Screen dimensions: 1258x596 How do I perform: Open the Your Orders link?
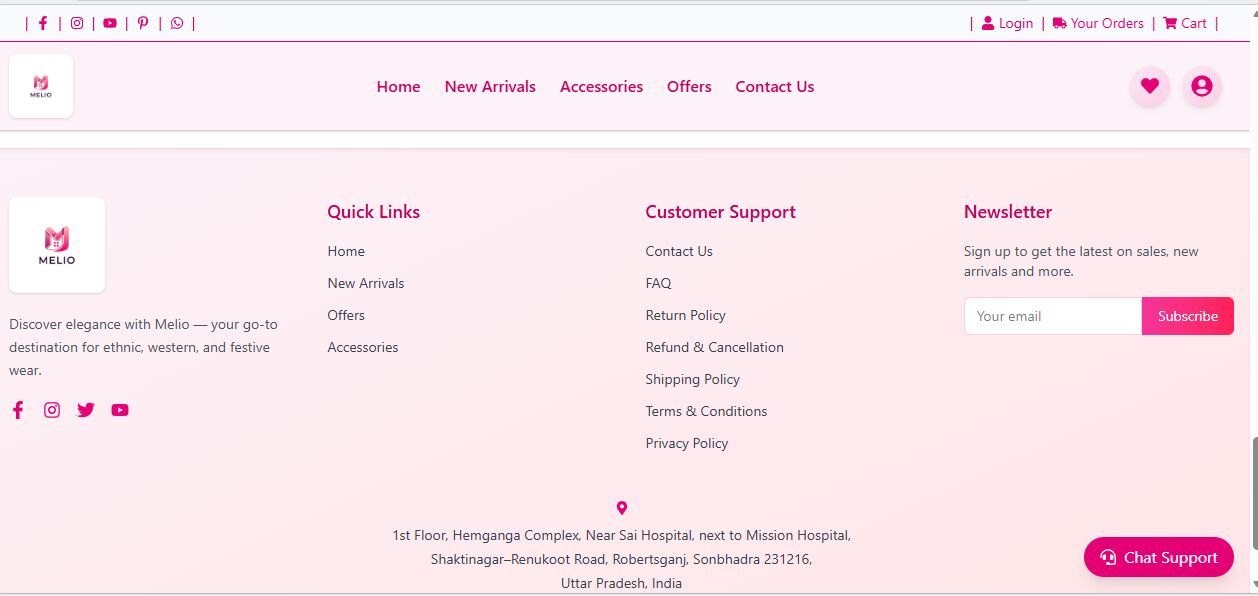click(x=1098, y=23)
